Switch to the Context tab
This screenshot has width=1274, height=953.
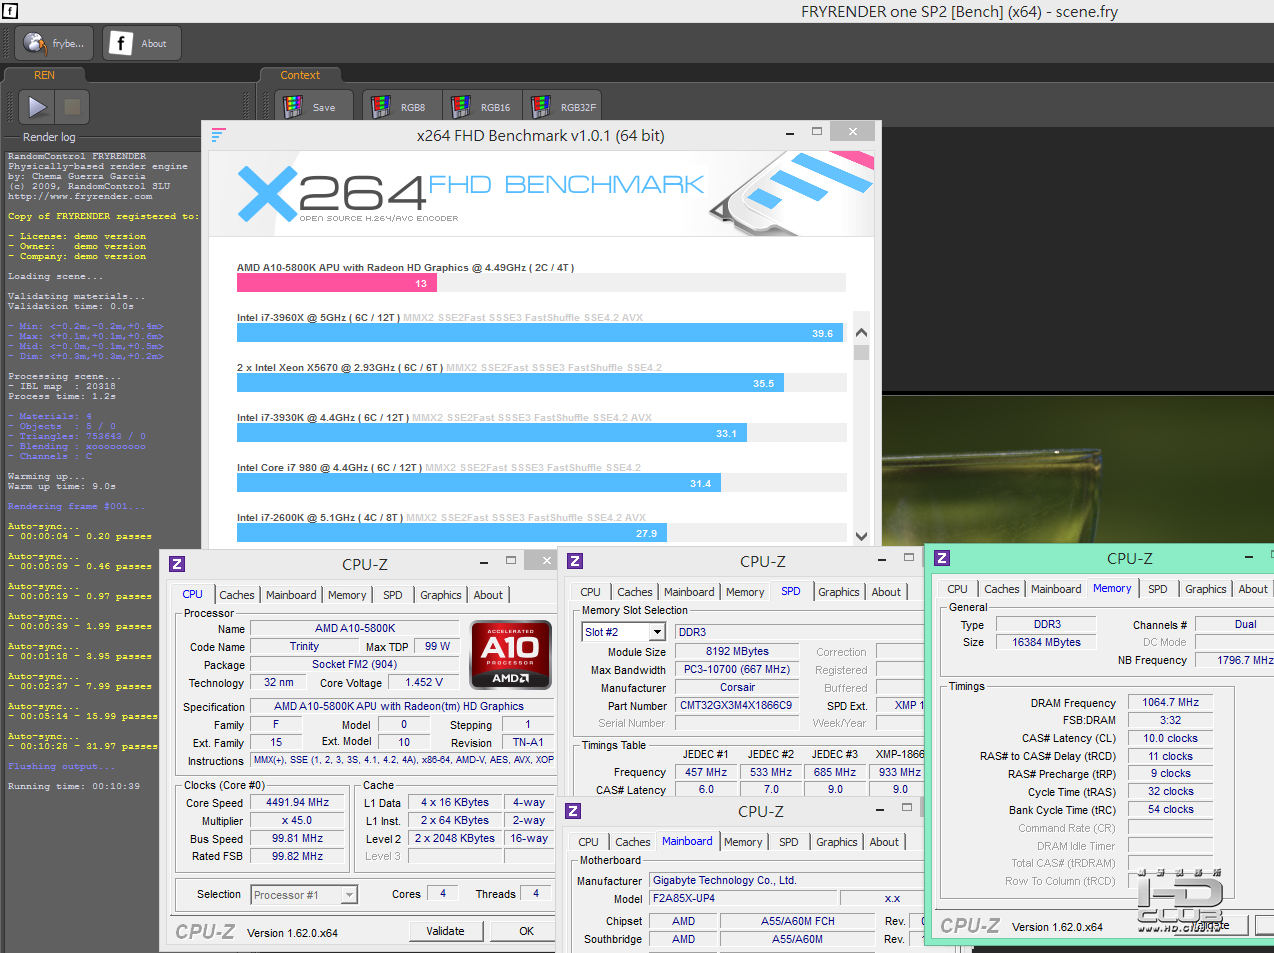300,75
